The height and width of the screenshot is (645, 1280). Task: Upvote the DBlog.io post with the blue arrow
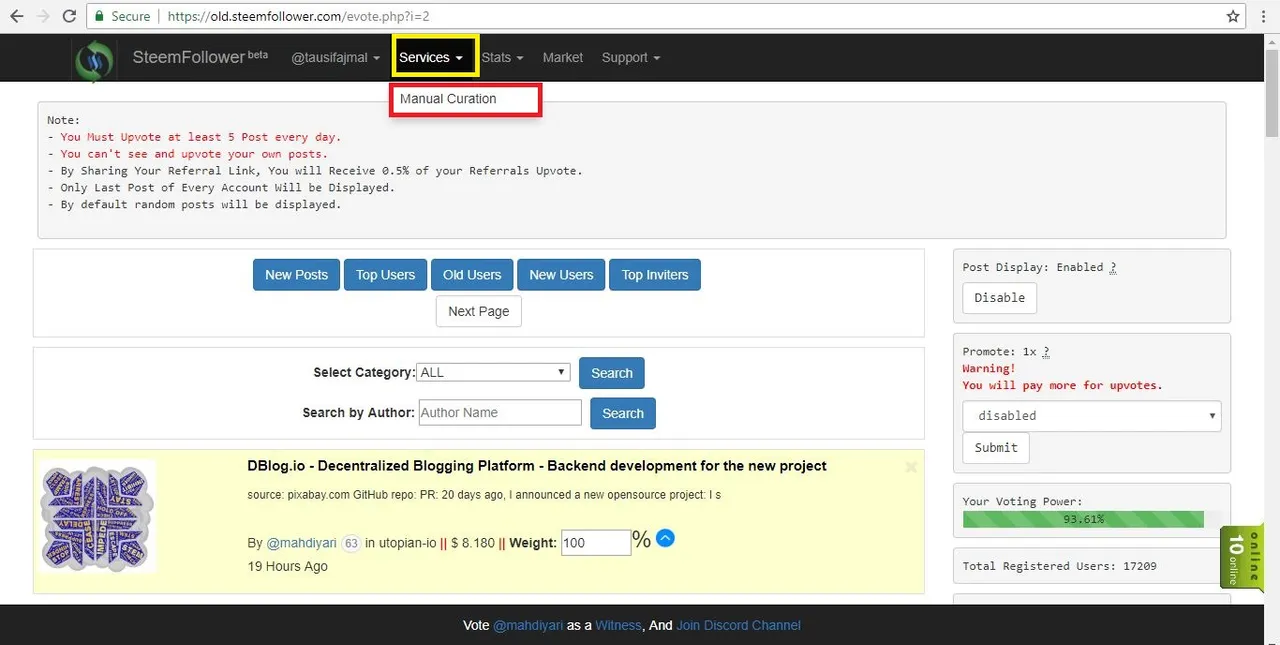coord(666,538)
